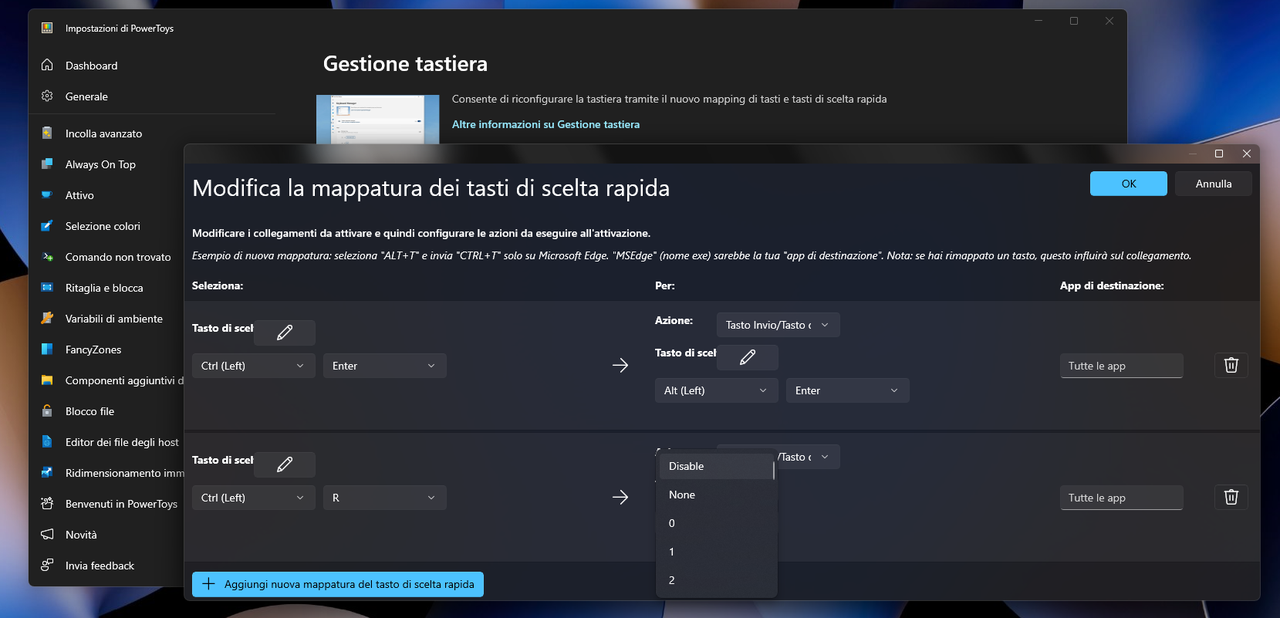Click Annulla to cancel changes
Image resolution: width=1280 pixels, height=618 pixels.
[x=1214, y=184]
